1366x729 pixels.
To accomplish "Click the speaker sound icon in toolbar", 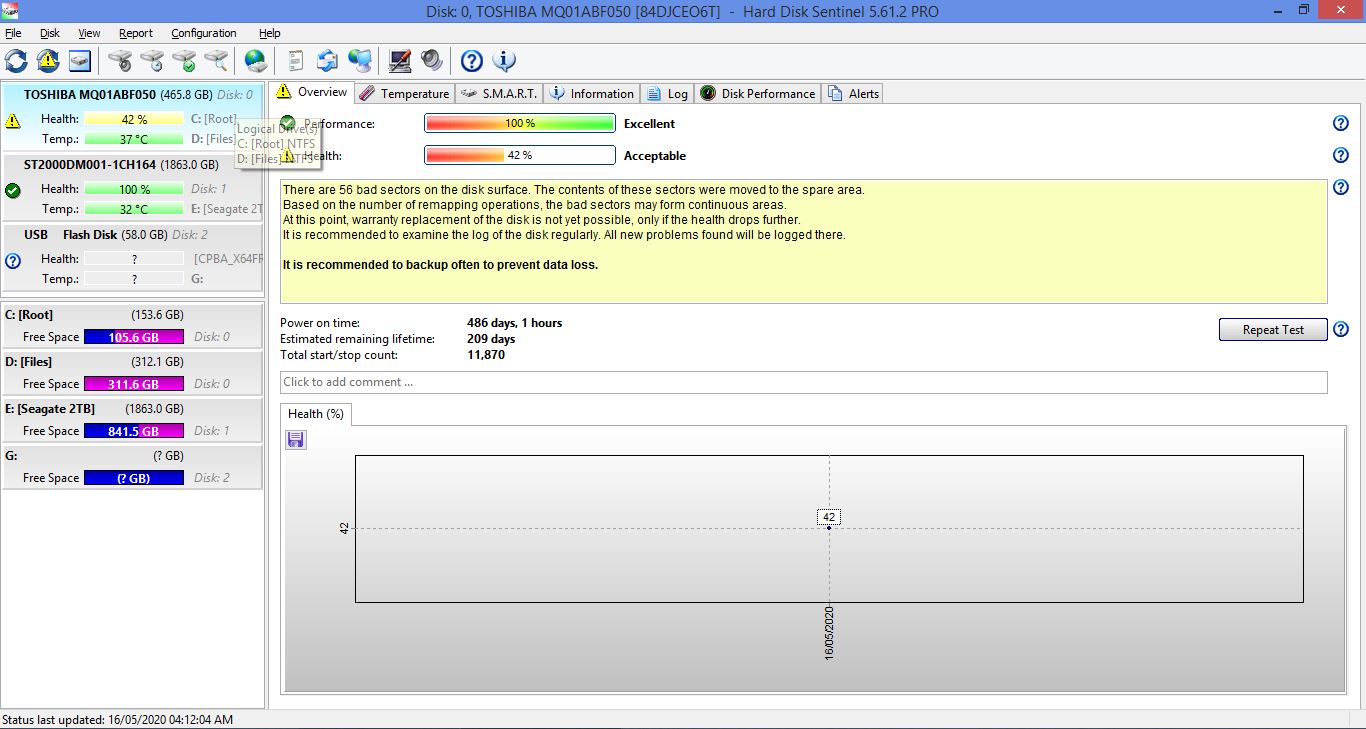I will pyautogui.click(x=432, y=61).
